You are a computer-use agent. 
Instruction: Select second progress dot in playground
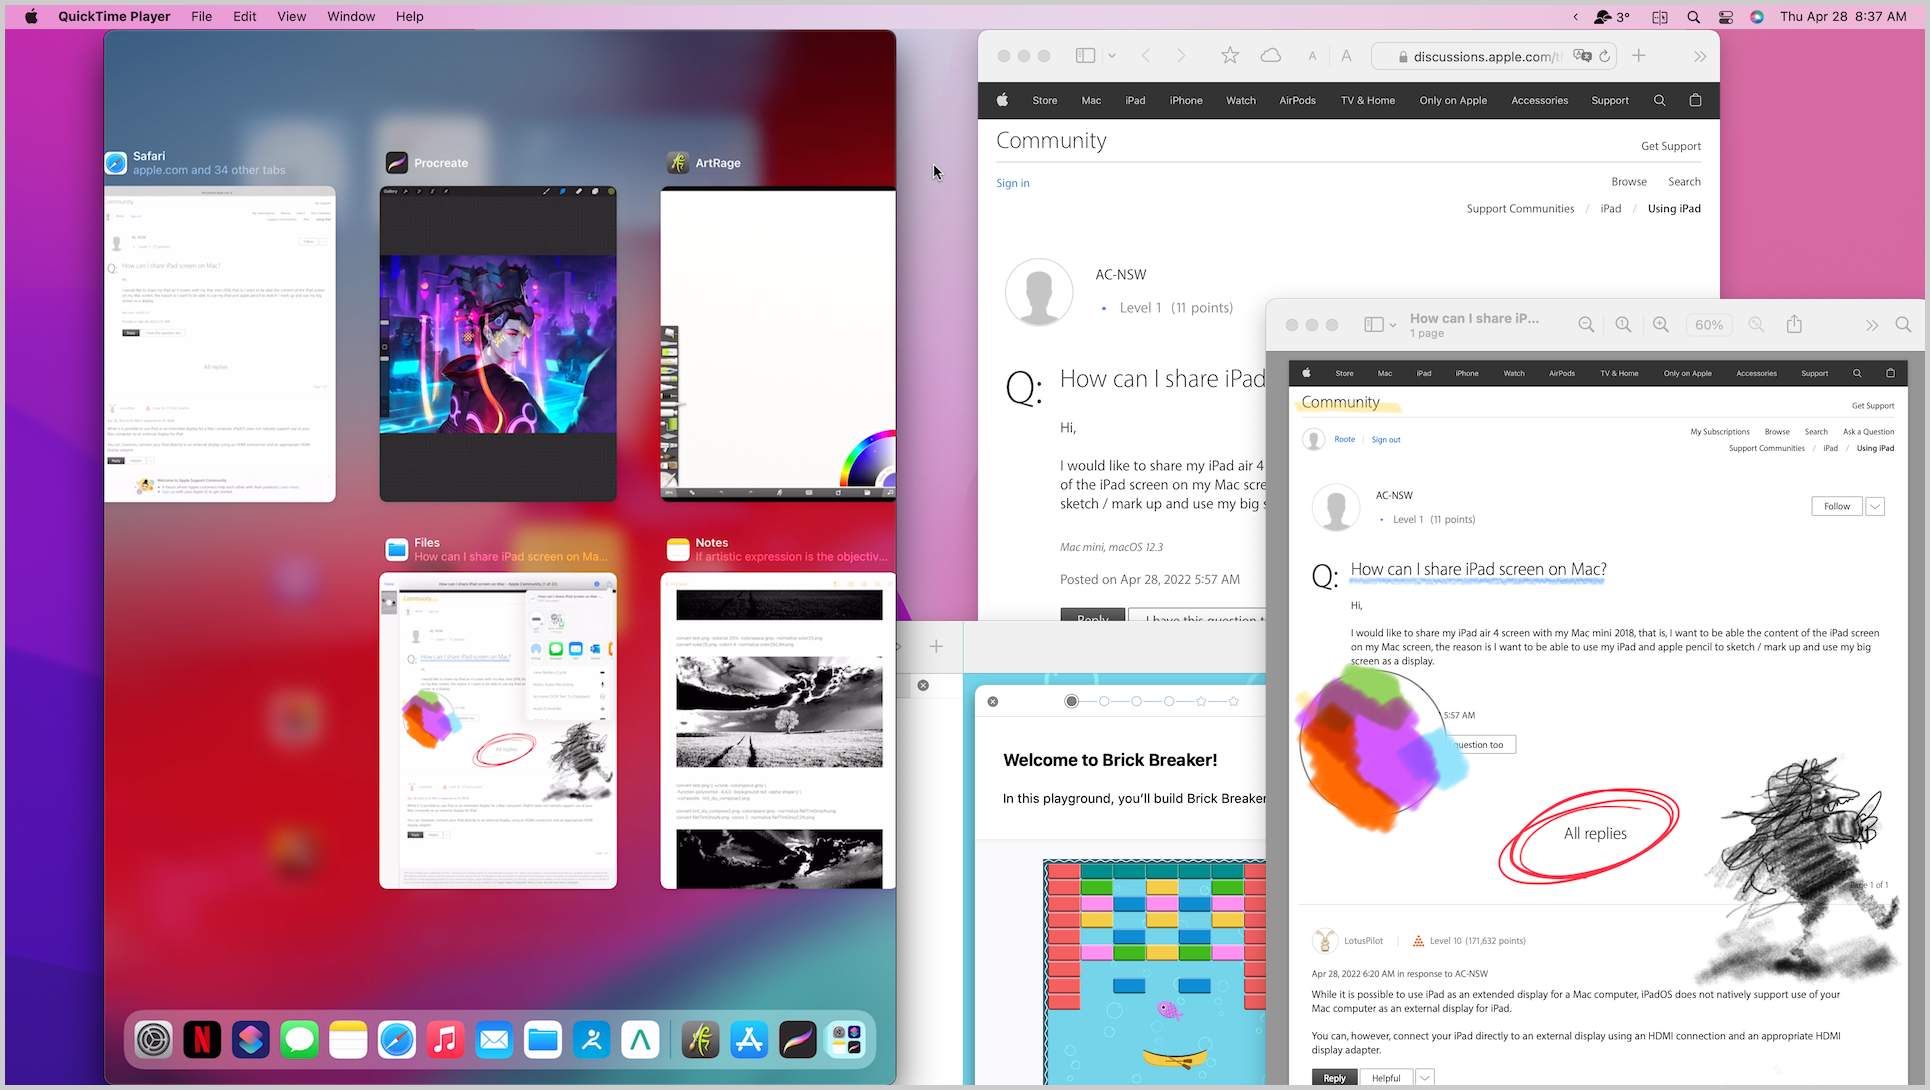pyautogui.click(x=1104, y=701)
